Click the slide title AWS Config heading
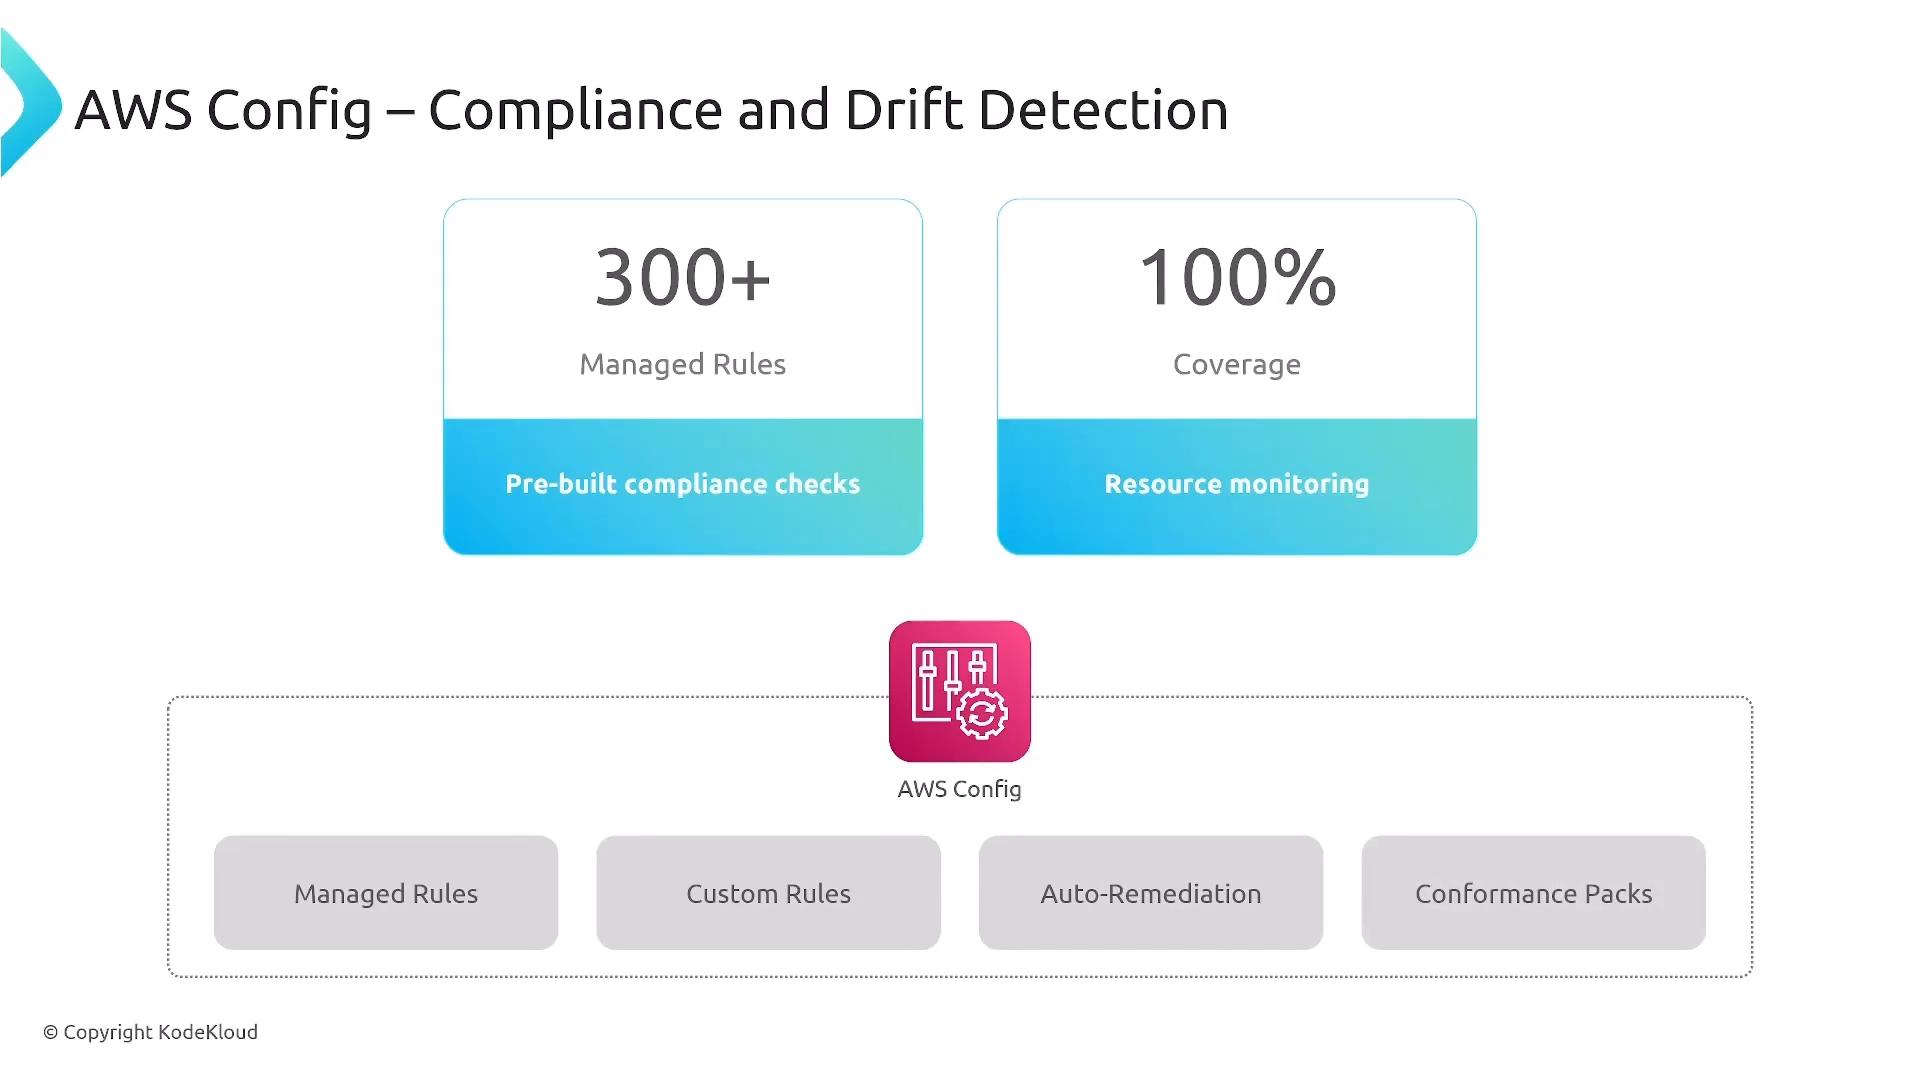This screenshot has height=1080, width=1920. tap(651, 111)
